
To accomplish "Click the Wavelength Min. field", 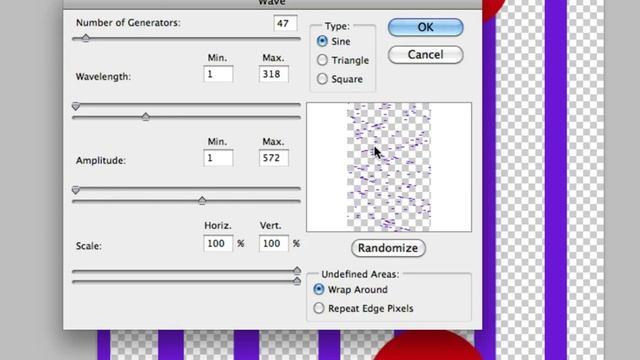I will click(218, 74).
